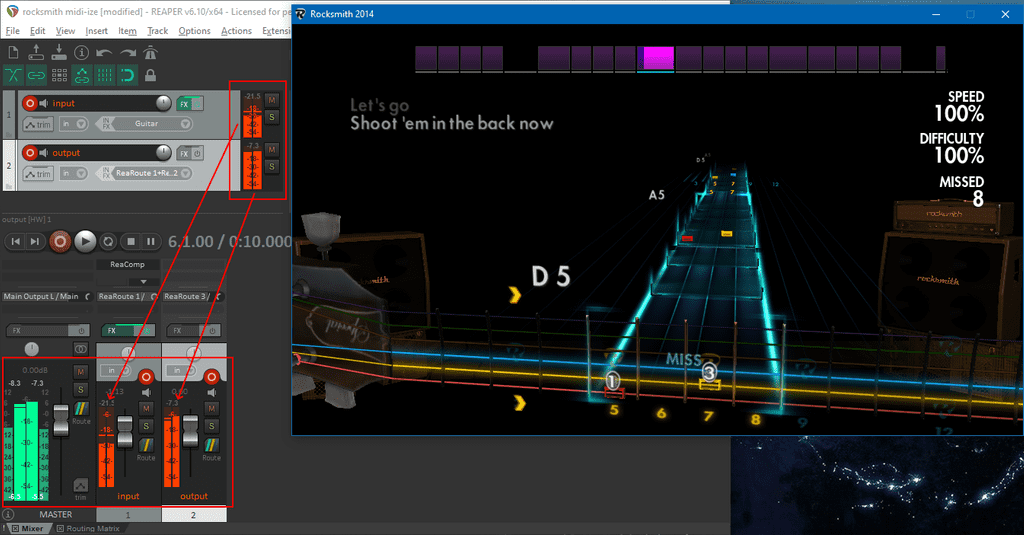Expand the arrow below the ReaComp slot
This screenshot has width=1024, height=535.
click(x=143, y=282)
